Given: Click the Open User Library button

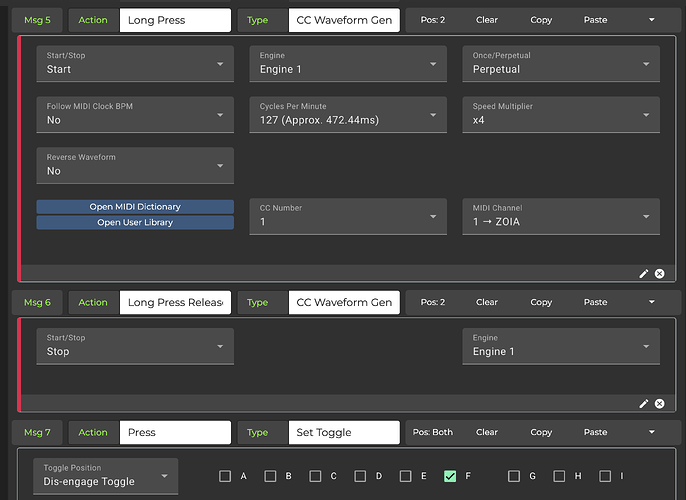Looking at the screenshot, I should tap(135, 222).
